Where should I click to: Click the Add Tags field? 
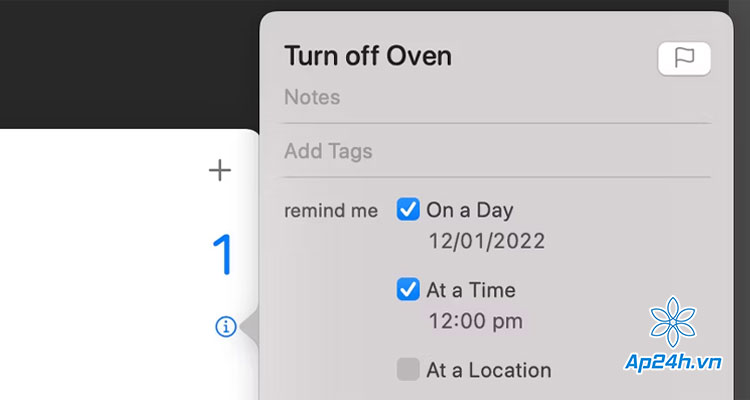tap(497, 151)
